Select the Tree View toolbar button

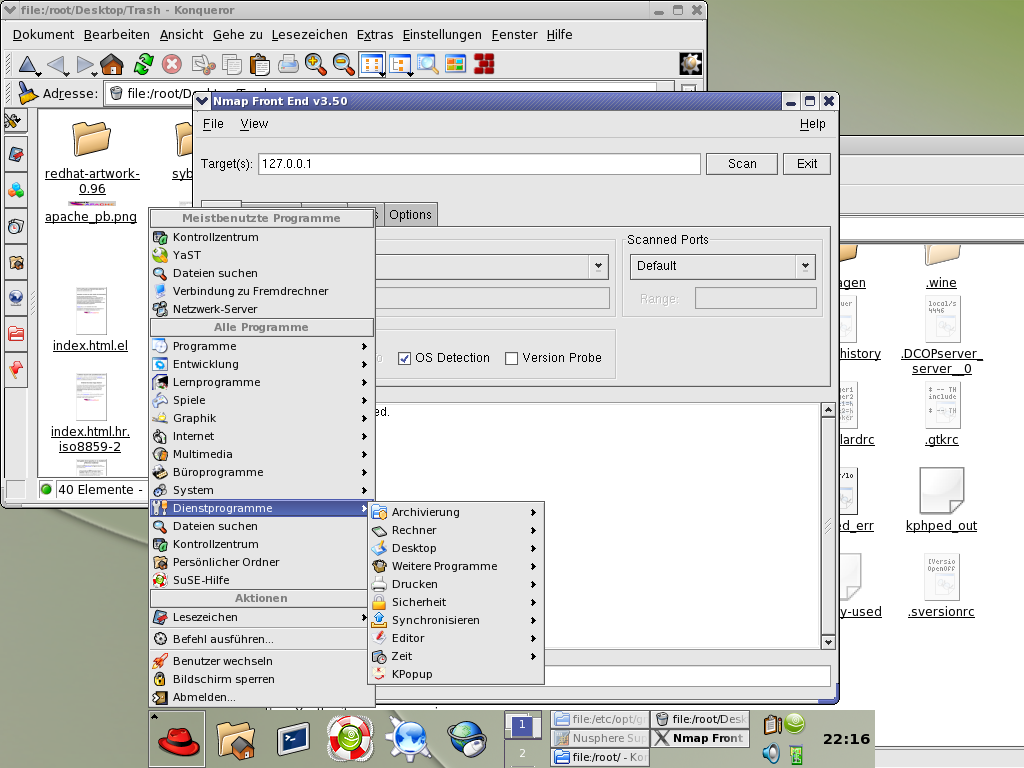(x=400, y=65)
